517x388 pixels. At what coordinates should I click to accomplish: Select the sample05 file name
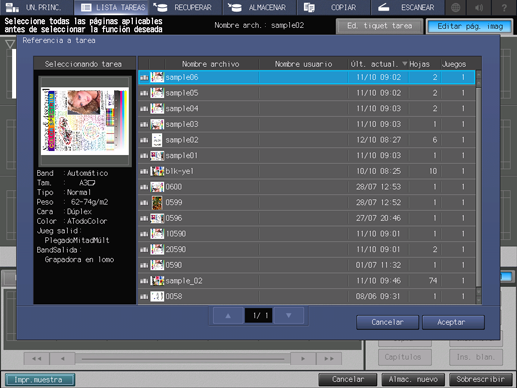(x=182, y=93)
